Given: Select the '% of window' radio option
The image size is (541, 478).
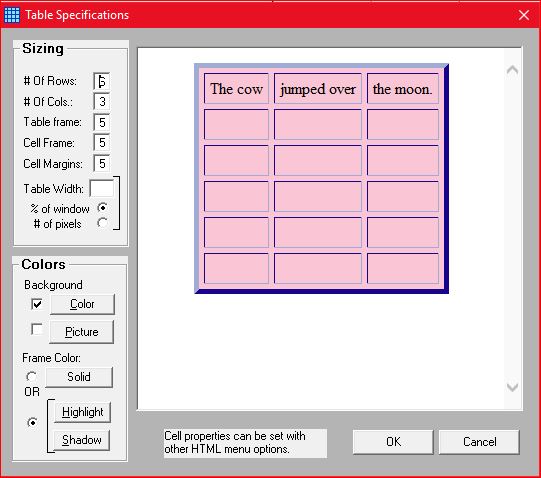Looking at the screenshot, I should click(102, 208).
